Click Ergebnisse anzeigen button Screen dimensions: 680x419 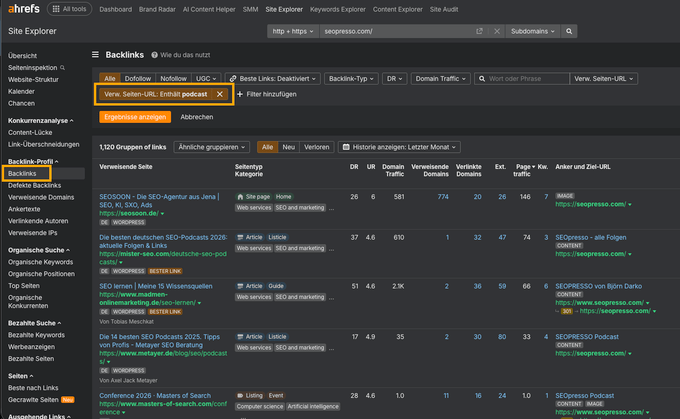pyautogui.click(x=135, y=117)
